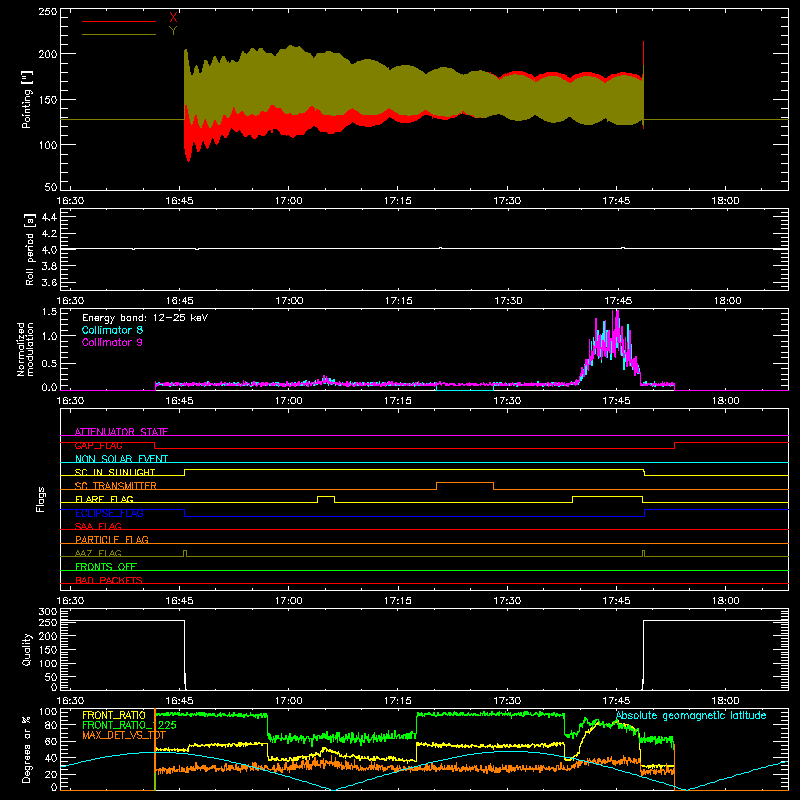Click the FRONTS_OFF flag label

click(x=106, y=566)
